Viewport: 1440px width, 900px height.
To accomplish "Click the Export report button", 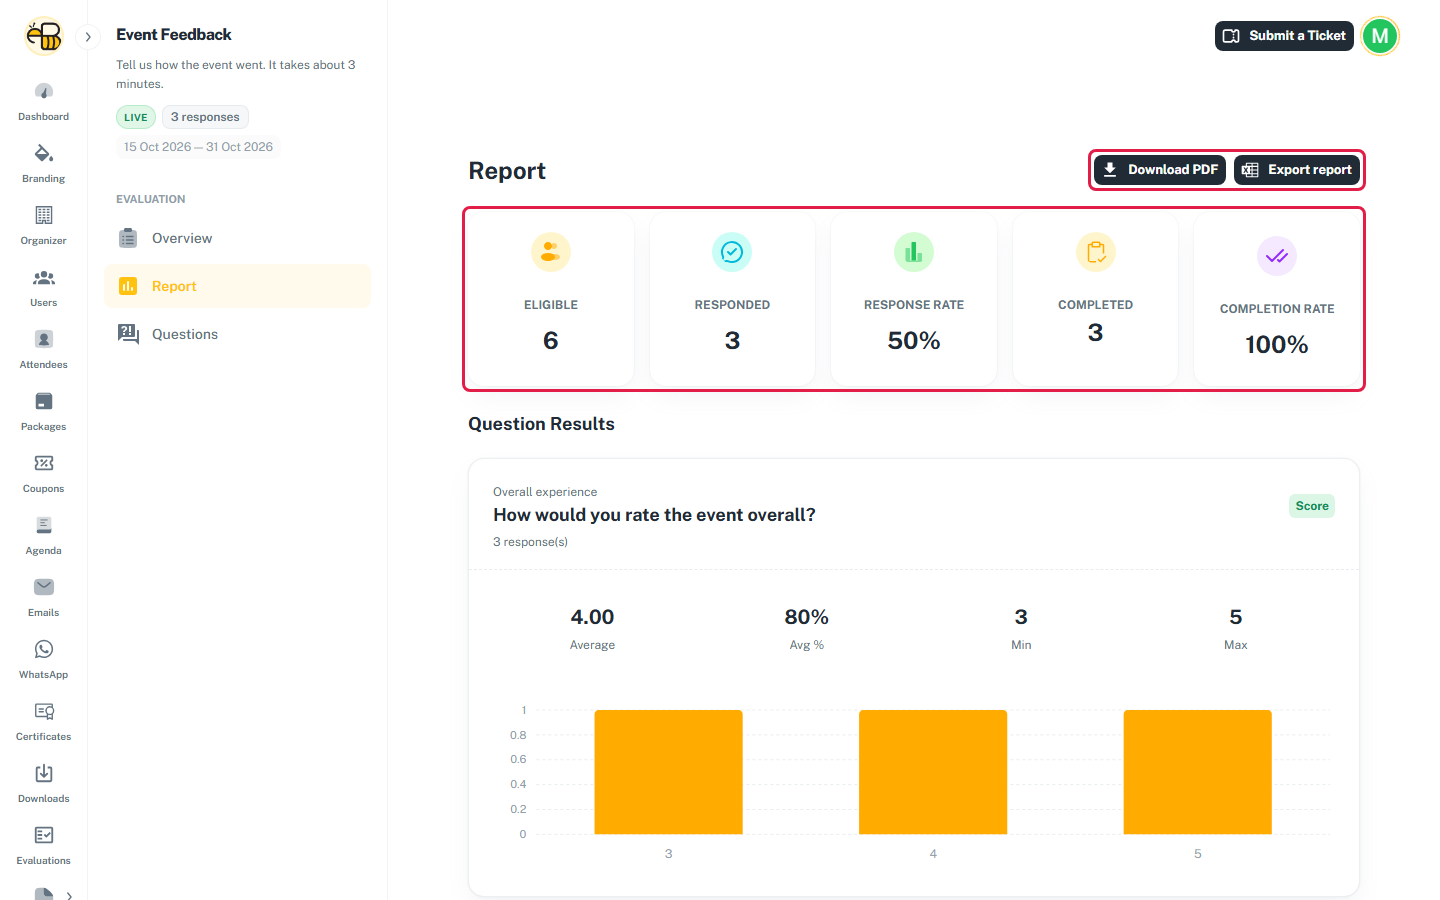I will (x=1297, y=170).
